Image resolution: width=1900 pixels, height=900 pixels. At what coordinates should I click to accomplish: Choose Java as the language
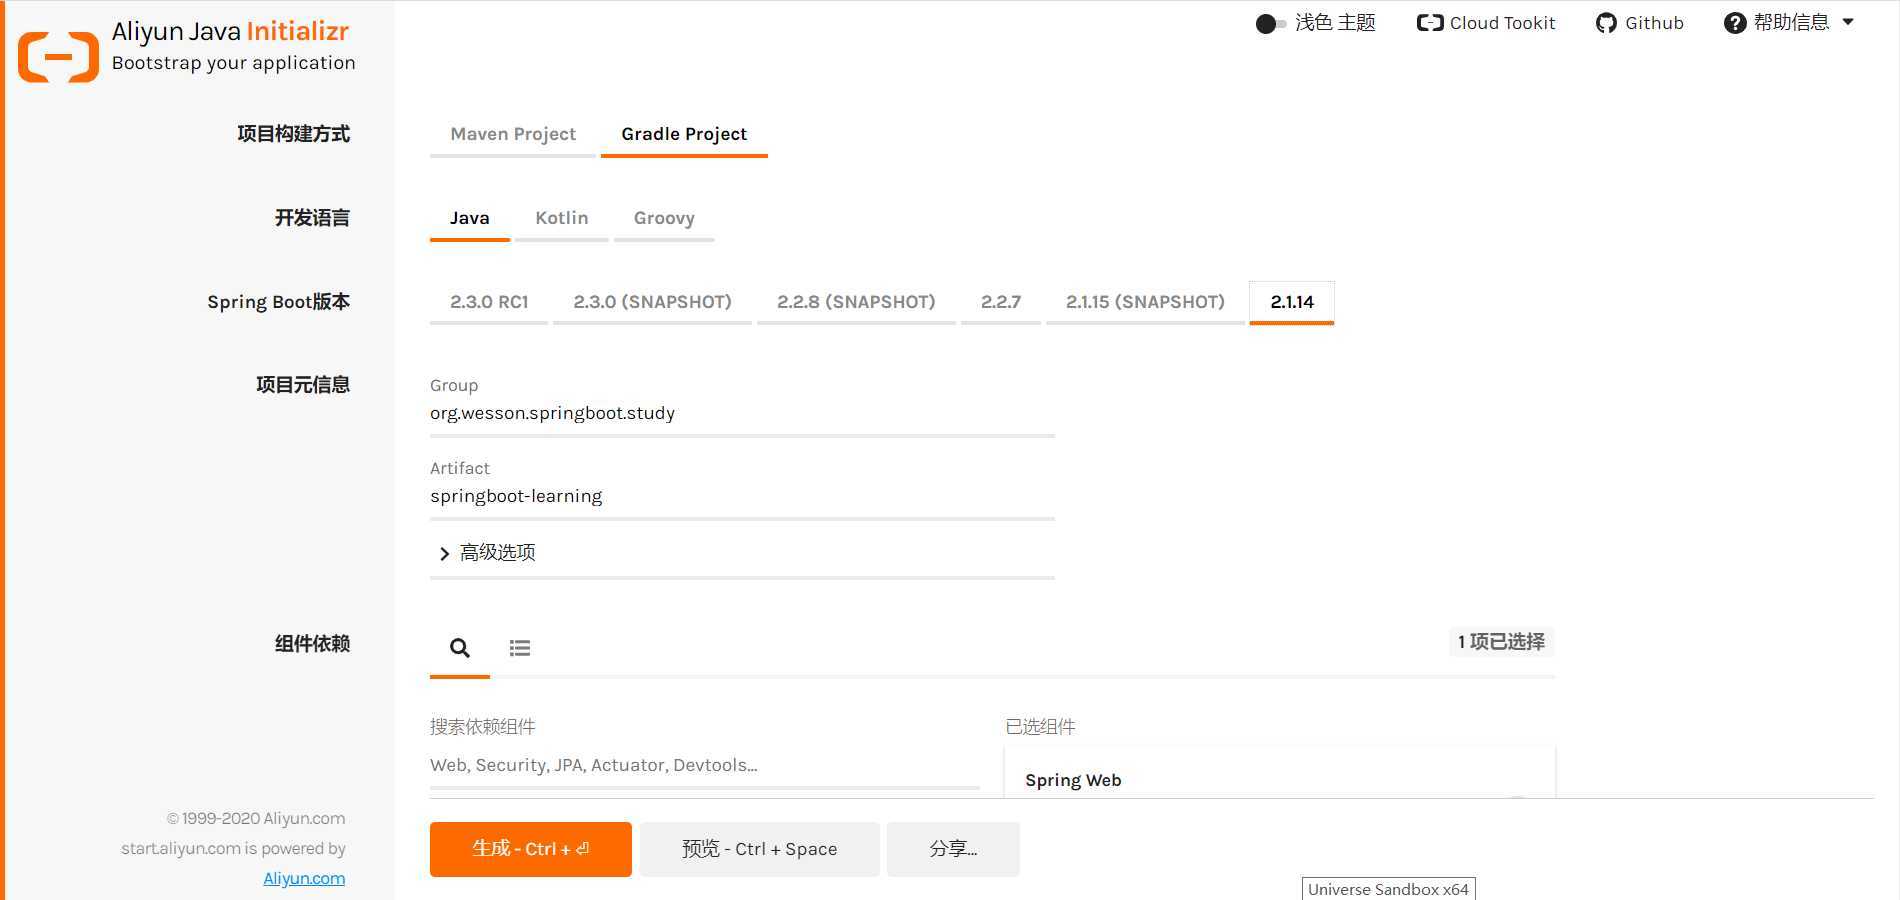pyautogui.click(x=470, y=218)
